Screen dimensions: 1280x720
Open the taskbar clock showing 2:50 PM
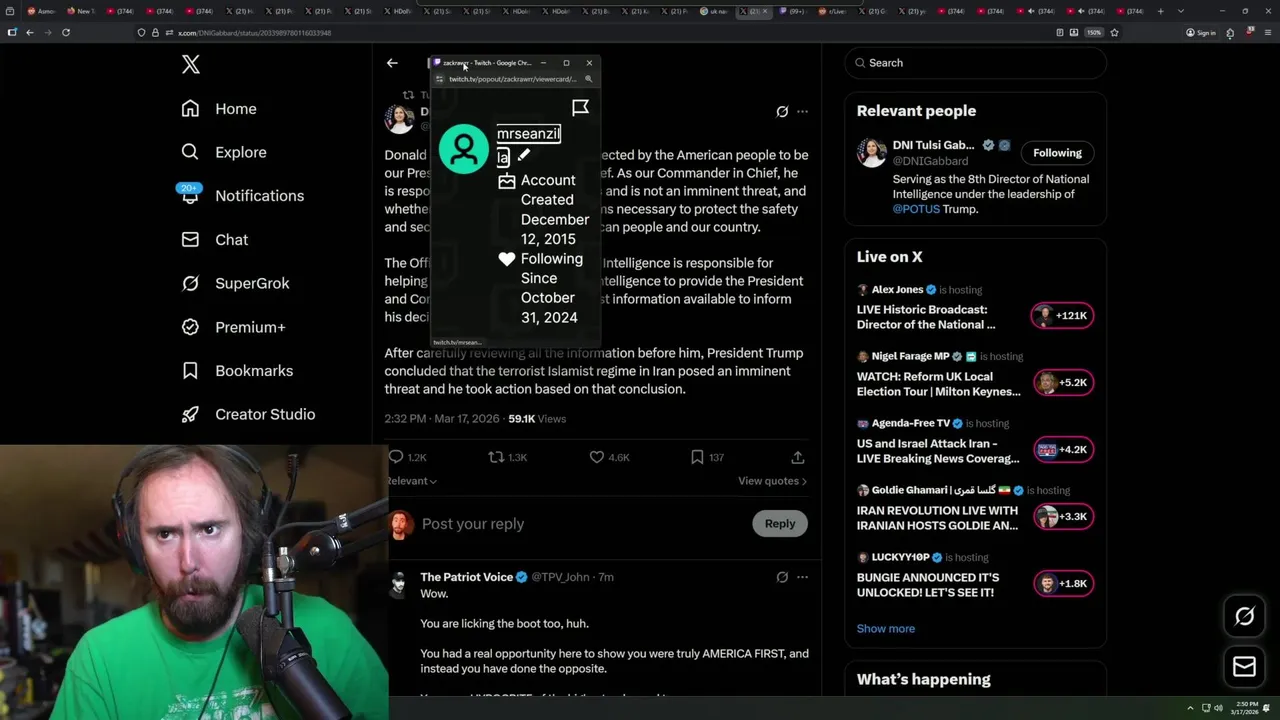(1243, 709)
